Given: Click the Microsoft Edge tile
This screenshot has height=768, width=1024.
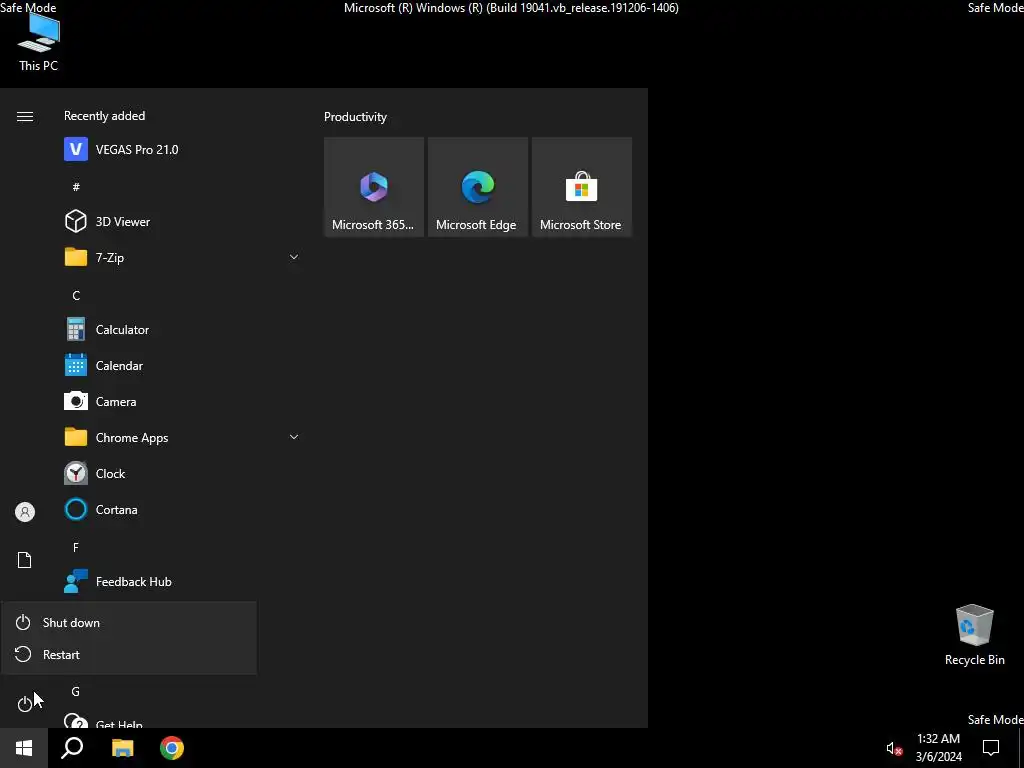Looking at the screenshot, I should click(478, 187).
